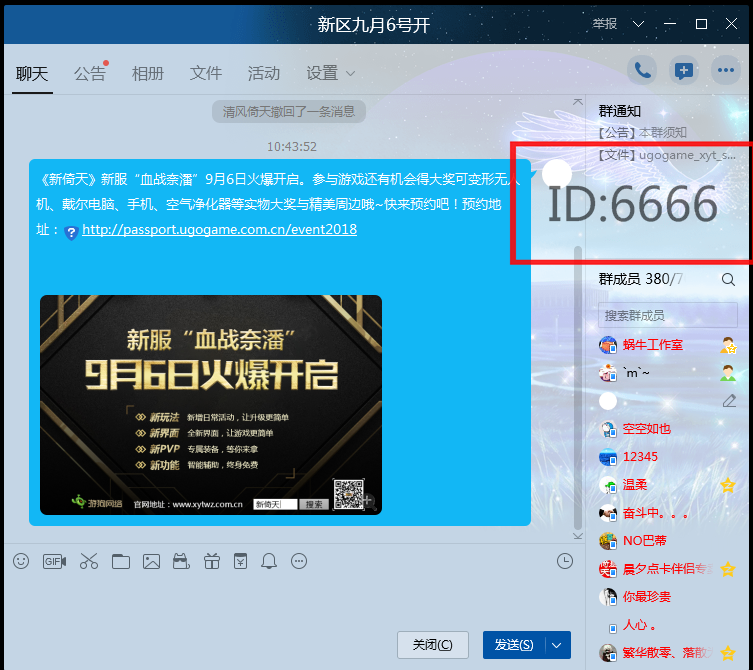This screenshot has width=753, height=670.
Task: Click the 发送(S) send button
Action: 514,645
